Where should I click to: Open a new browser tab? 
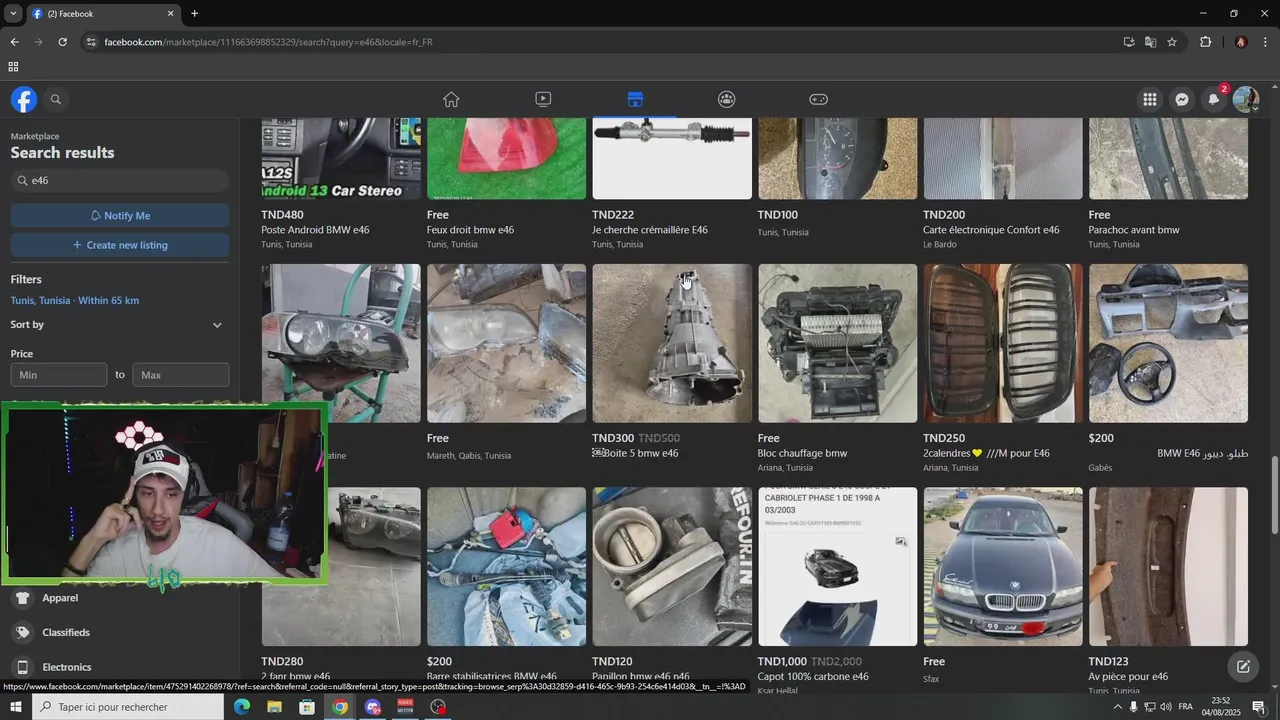point(194,14)
